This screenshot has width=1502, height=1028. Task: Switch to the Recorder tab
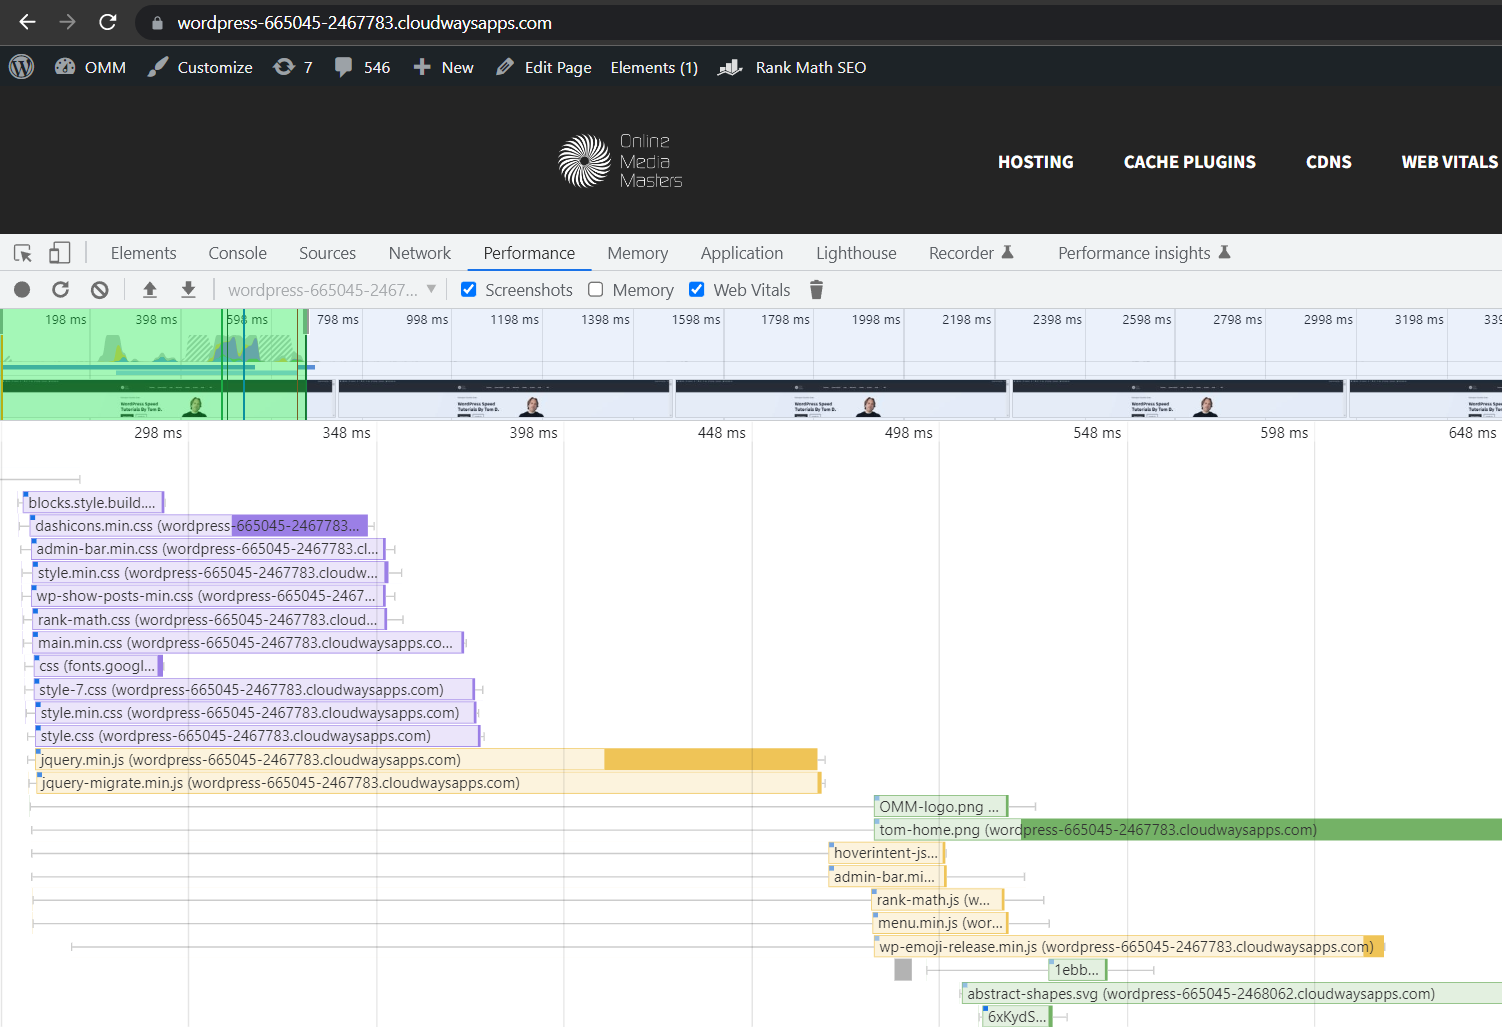(x=971, y=253)
